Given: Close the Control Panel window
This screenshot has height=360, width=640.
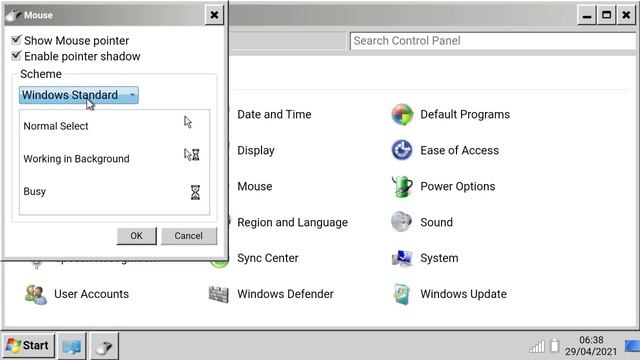Looking at the screenshot, I should coord(626,16).
